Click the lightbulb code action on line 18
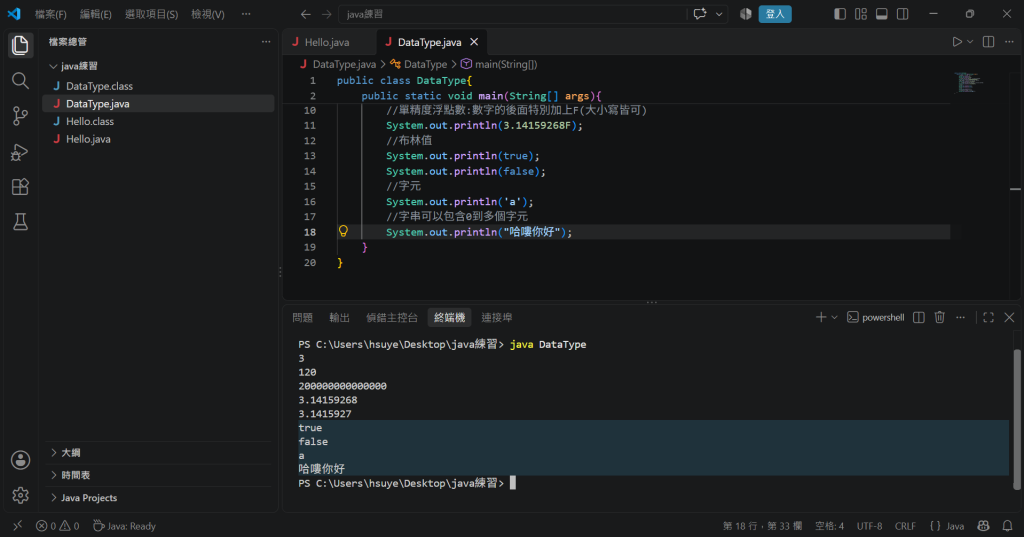Viewport: 1024px width, 537px height. pyautogui.click(x=343, y=231)
